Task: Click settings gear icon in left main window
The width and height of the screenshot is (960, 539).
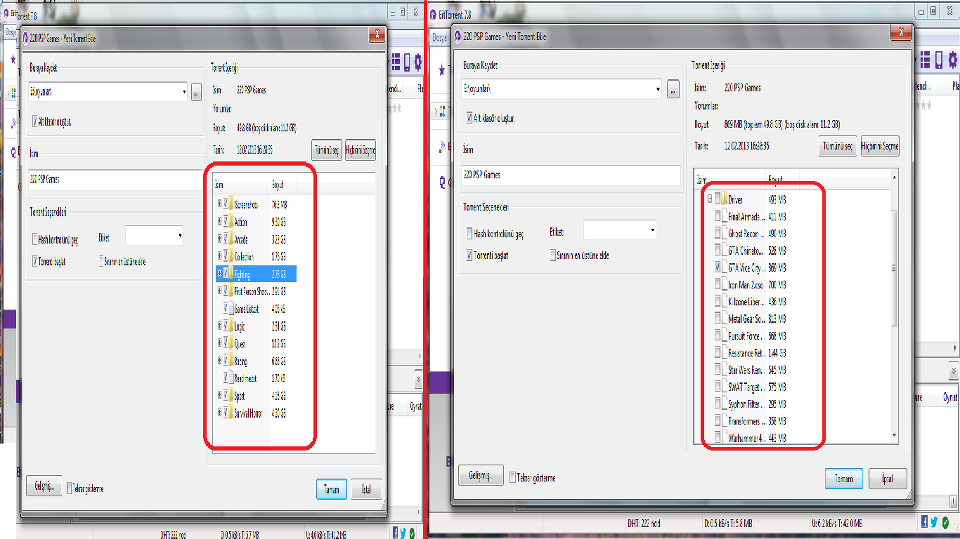Action: [x=418, y=62]
